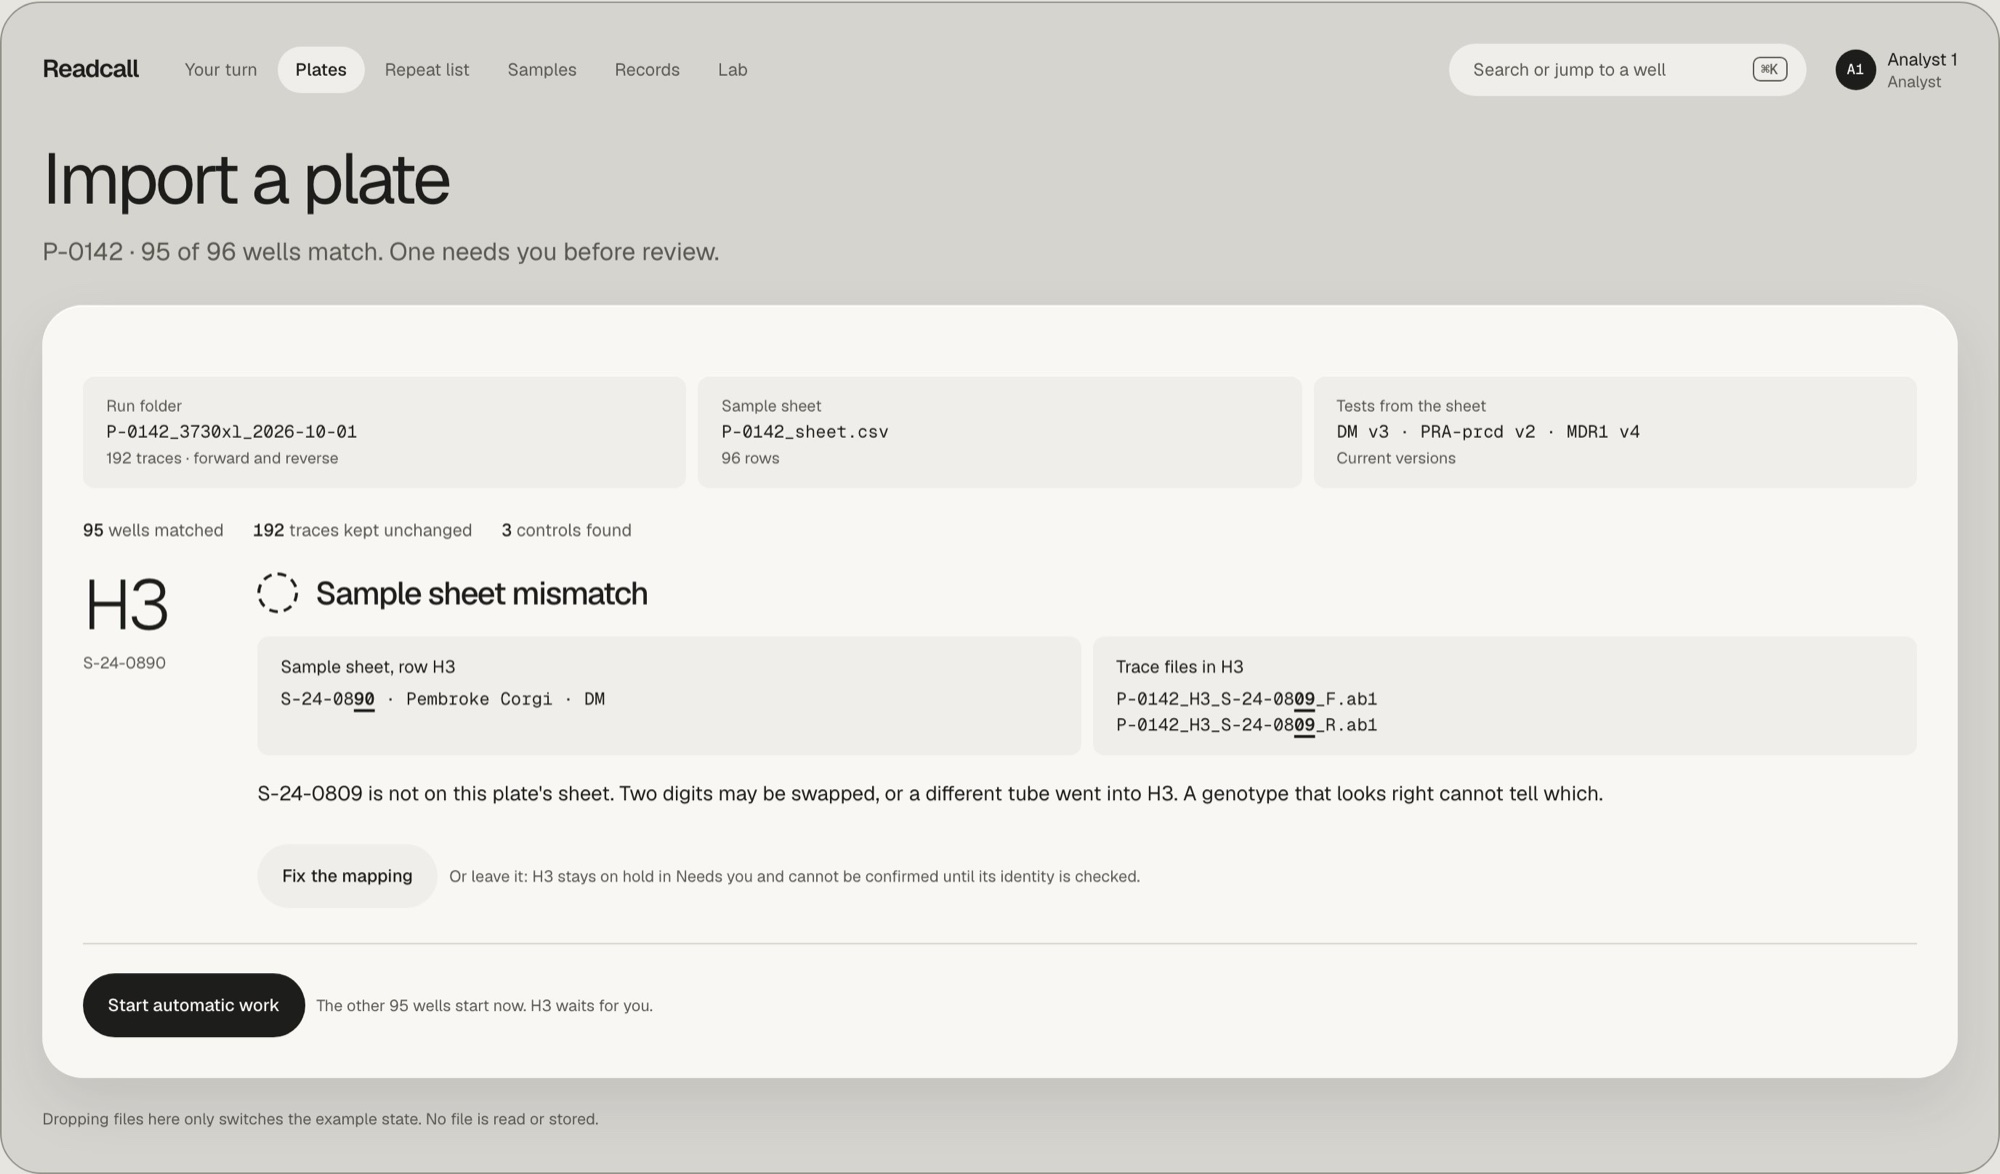The height and width of the screenshot is (1174, 2000).
Task: Click the Fix the mapping button
Action: pos(347,876)
